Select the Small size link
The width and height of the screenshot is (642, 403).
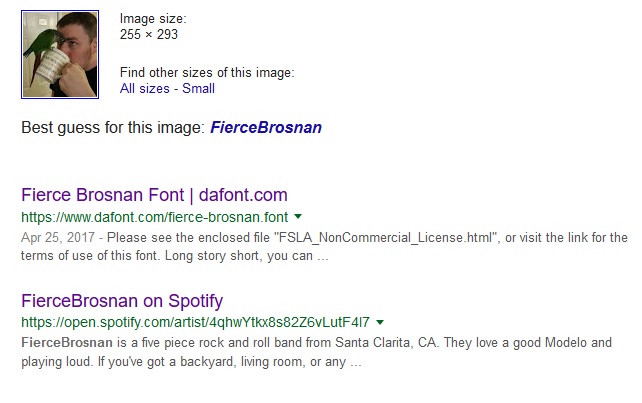click(199, 88)
